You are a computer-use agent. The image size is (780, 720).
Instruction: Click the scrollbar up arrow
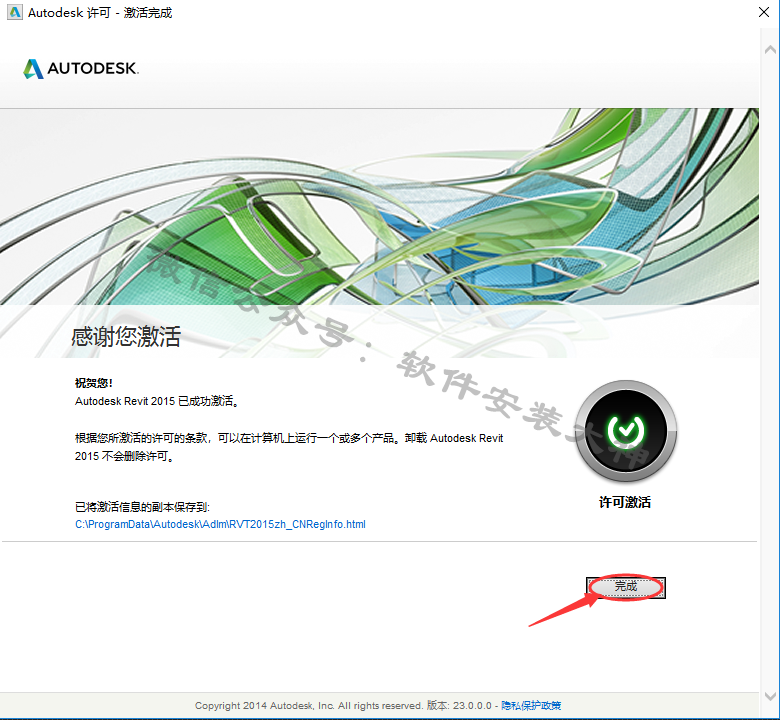click(770, 50)
